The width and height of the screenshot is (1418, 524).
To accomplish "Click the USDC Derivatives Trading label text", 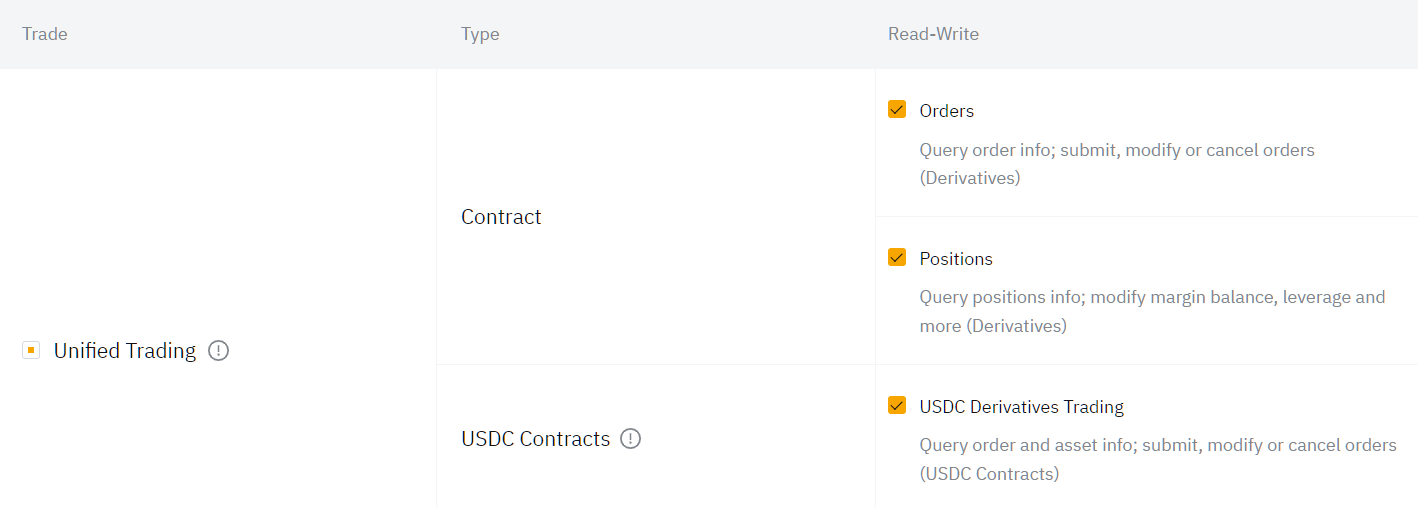I will pyautogui.click(x=1021, y=407).
